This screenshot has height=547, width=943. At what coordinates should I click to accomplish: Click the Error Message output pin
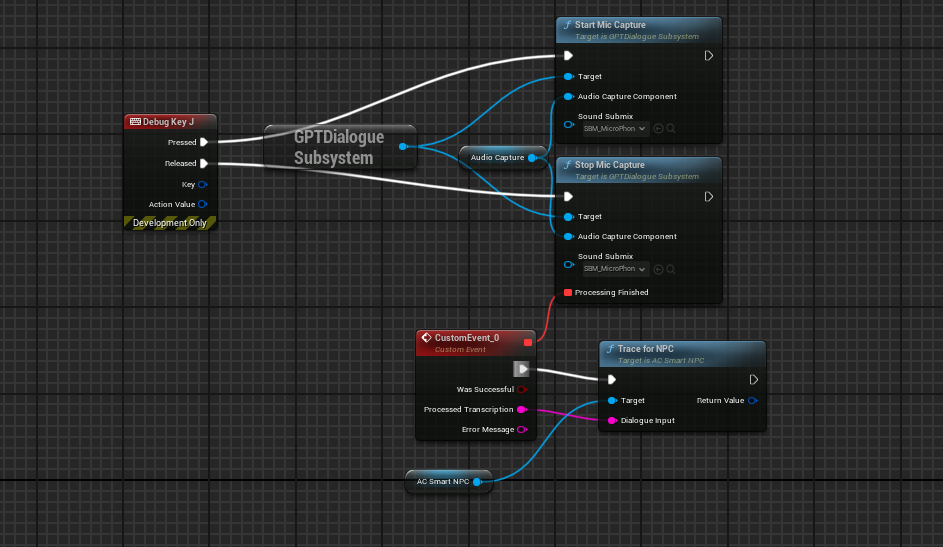[x=522, y=430]
